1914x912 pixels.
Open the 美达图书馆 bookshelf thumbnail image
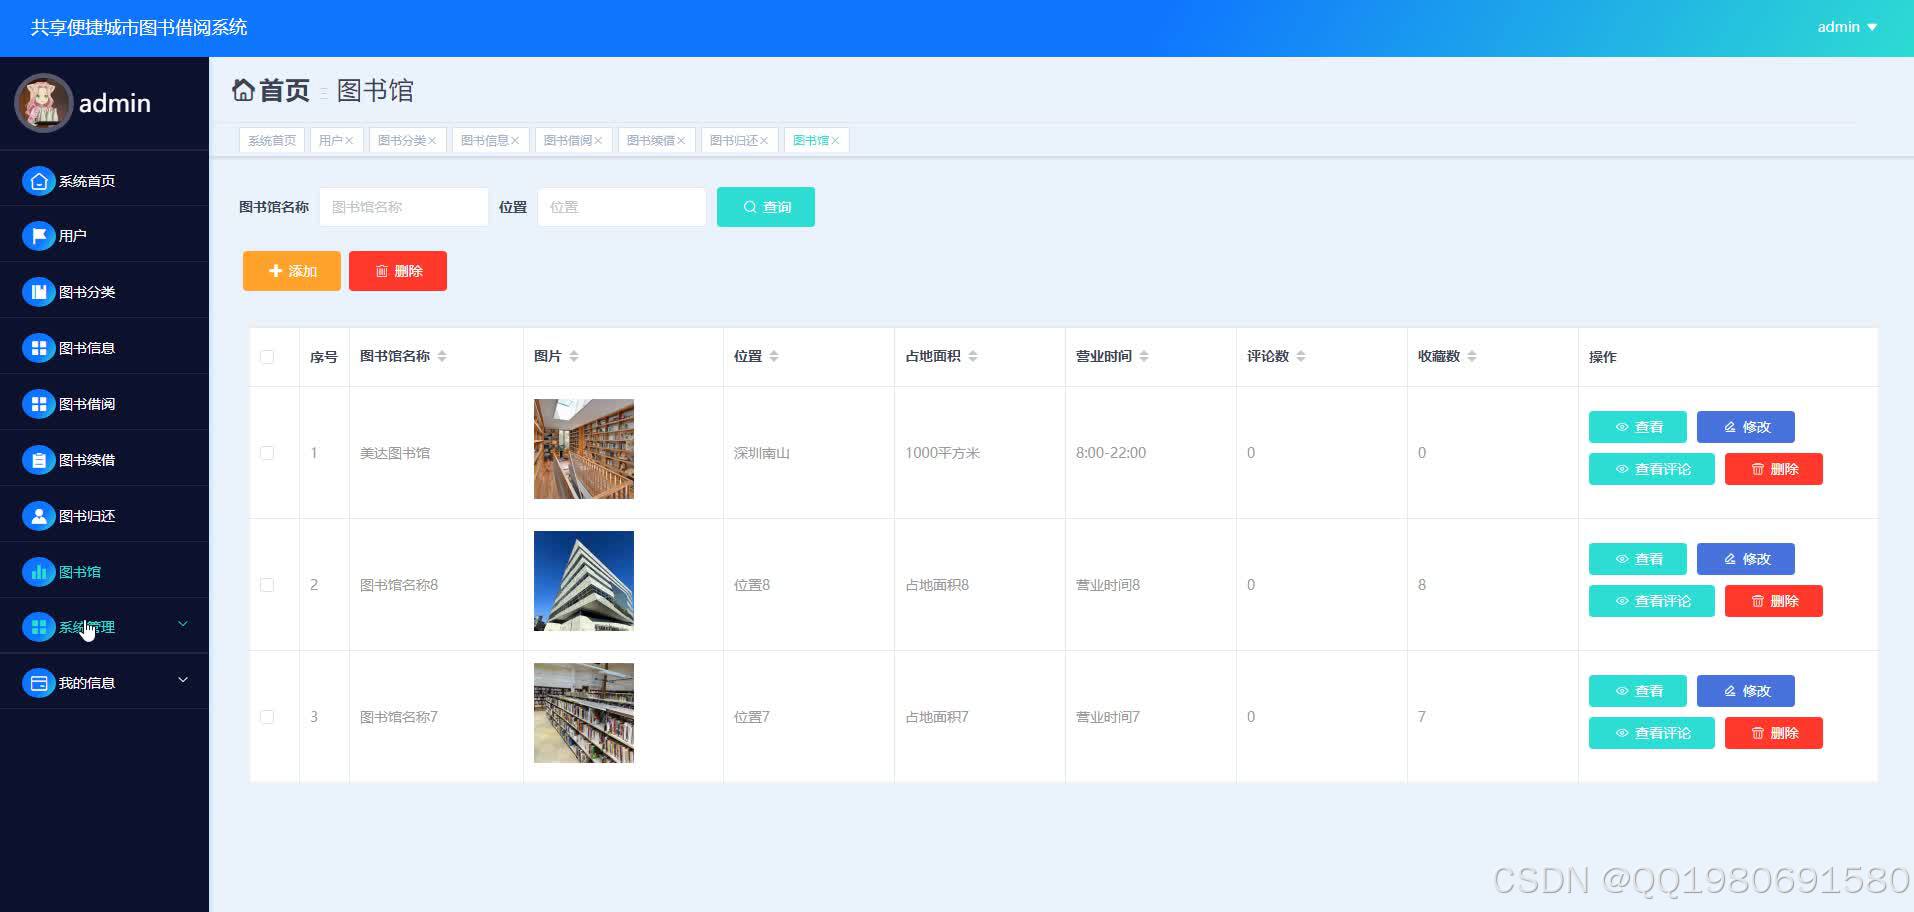[584, 449]
